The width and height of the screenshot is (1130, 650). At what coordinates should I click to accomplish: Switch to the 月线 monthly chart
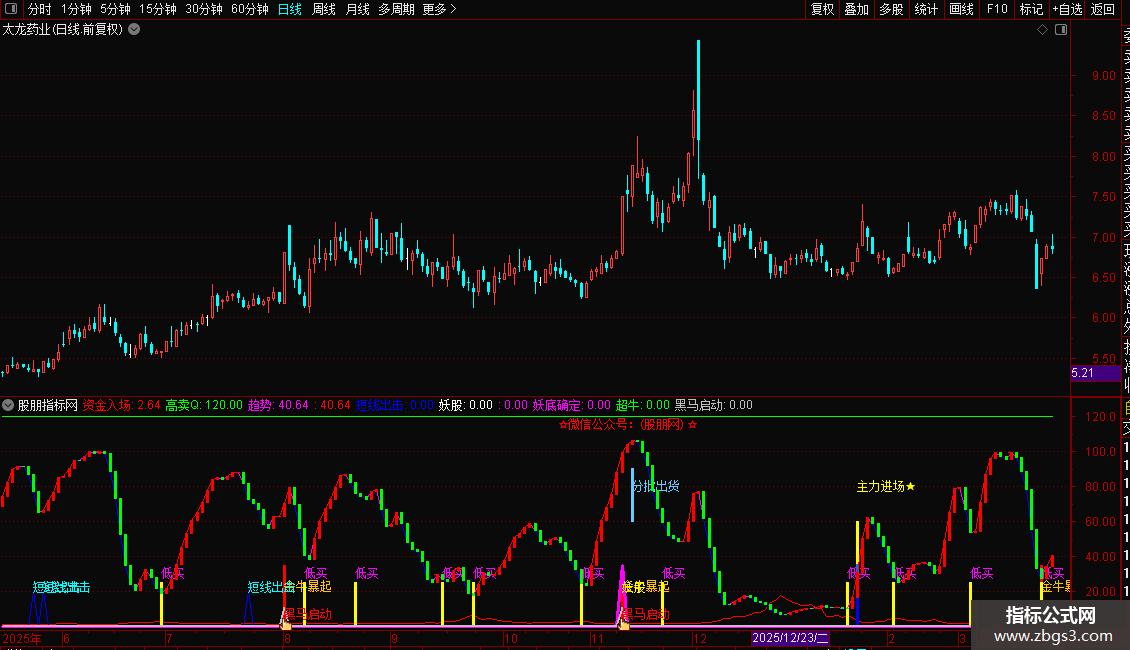(357, 9)
